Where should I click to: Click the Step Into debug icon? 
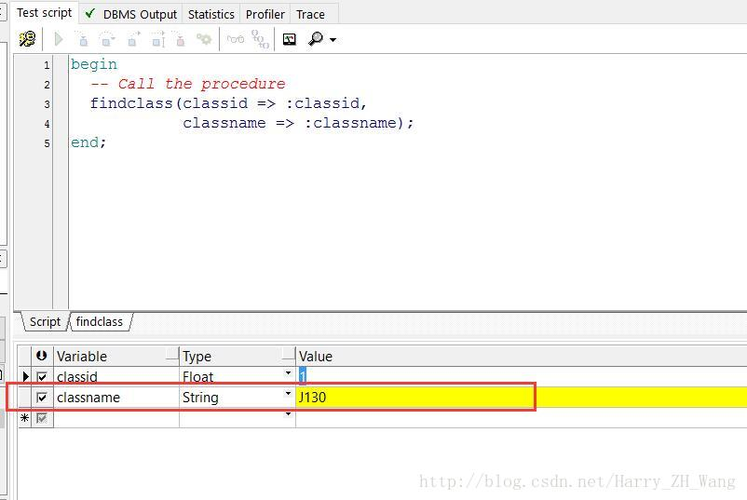(82, 39)
